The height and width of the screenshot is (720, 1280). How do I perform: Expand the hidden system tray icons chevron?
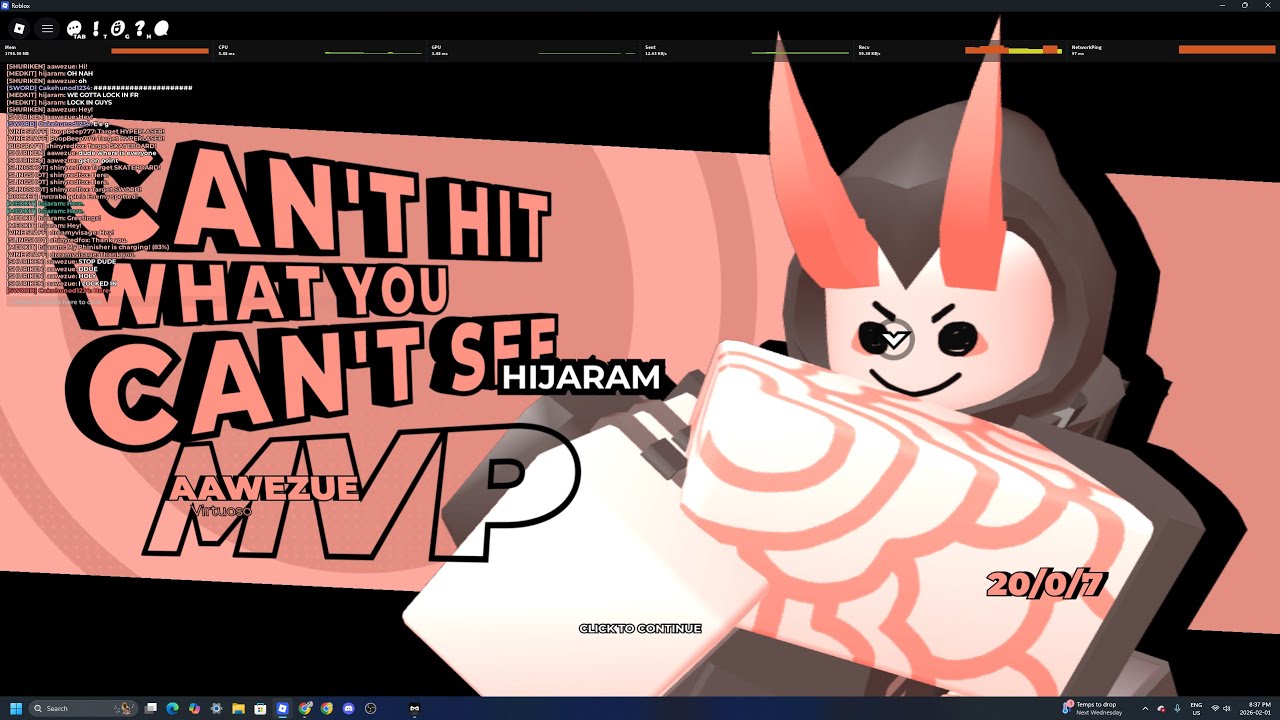click(1145, 708)
